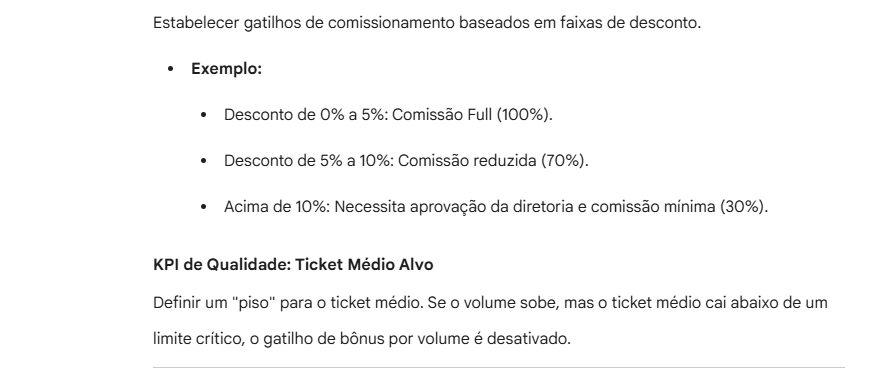Click the bullet before 'Acima de 10%'

(x=203, y=207)
